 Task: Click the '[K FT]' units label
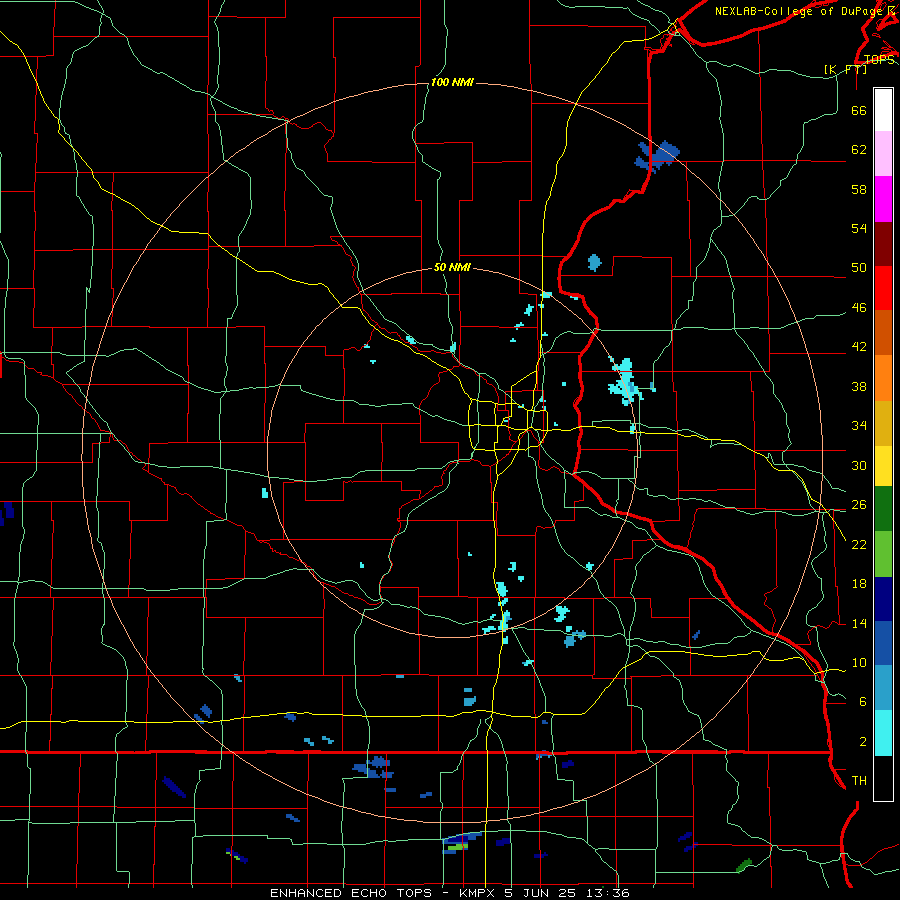tap(845, 69)
